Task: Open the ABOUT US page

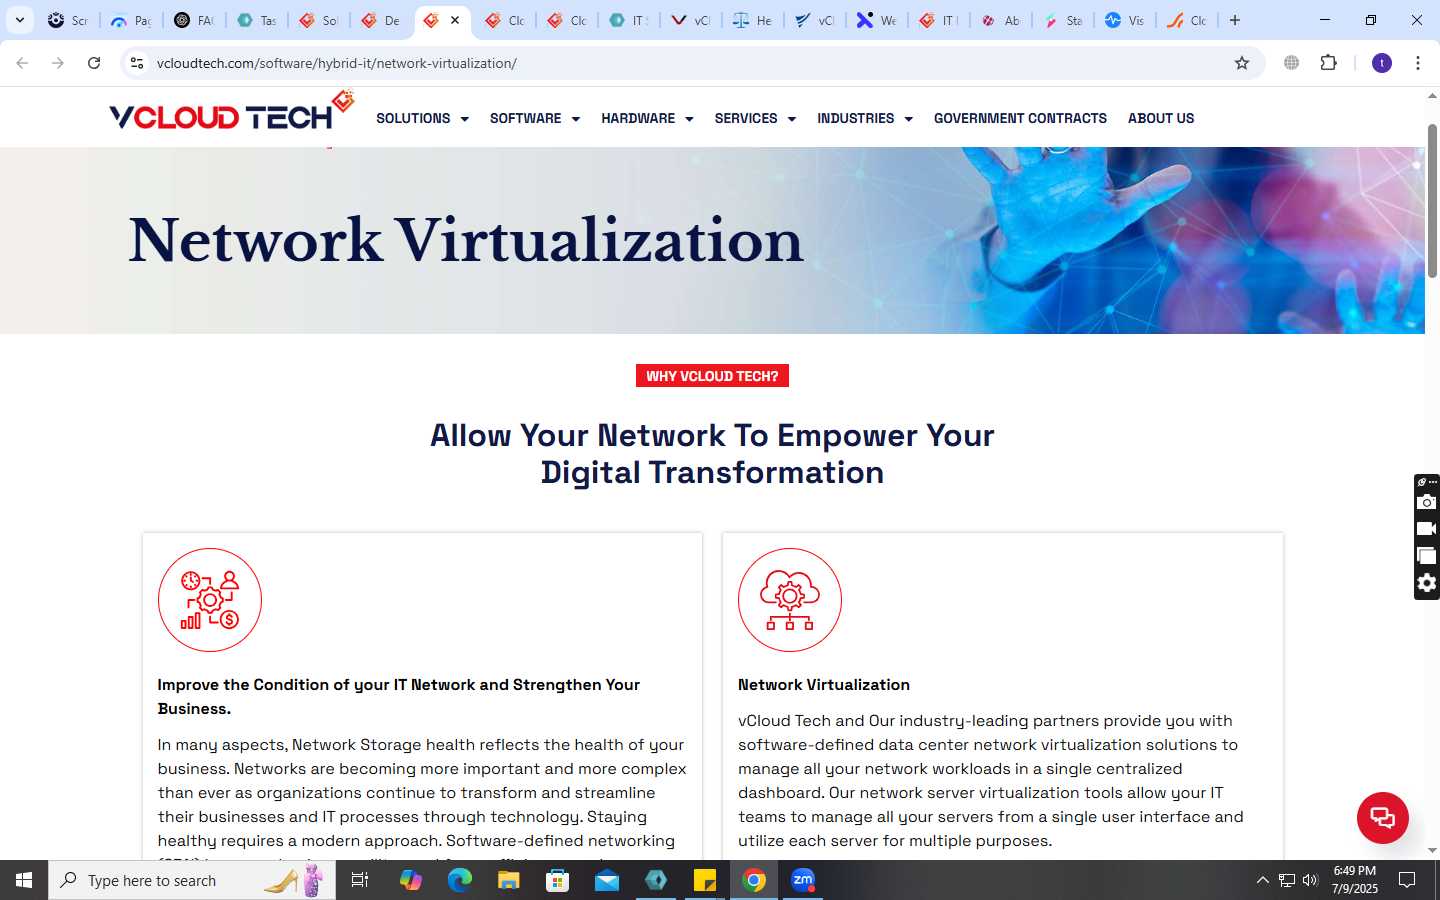Action: pos(1161,118)
